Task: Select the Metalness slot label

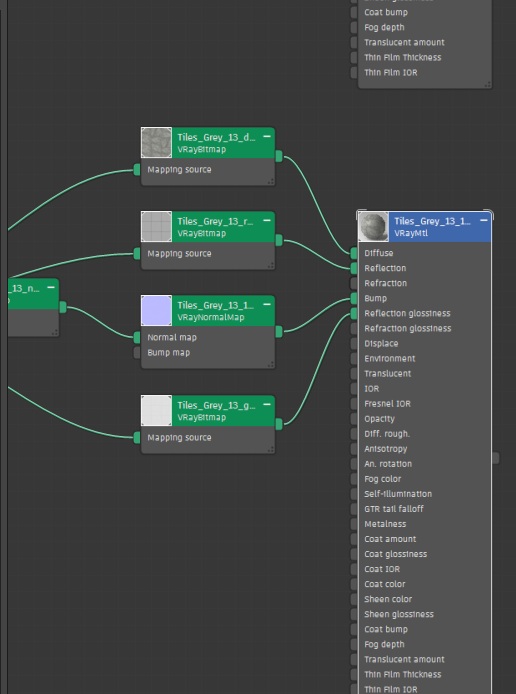Action: (x=385, y=524)
